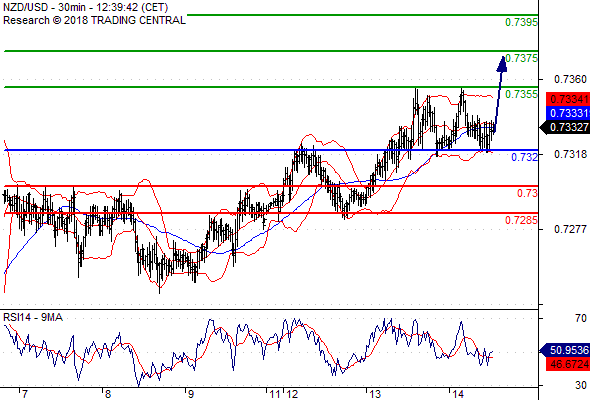Viewport: 590px width, 400px height.
Task: Click the black 0.73327 current price tag
Action: point(566,127)
